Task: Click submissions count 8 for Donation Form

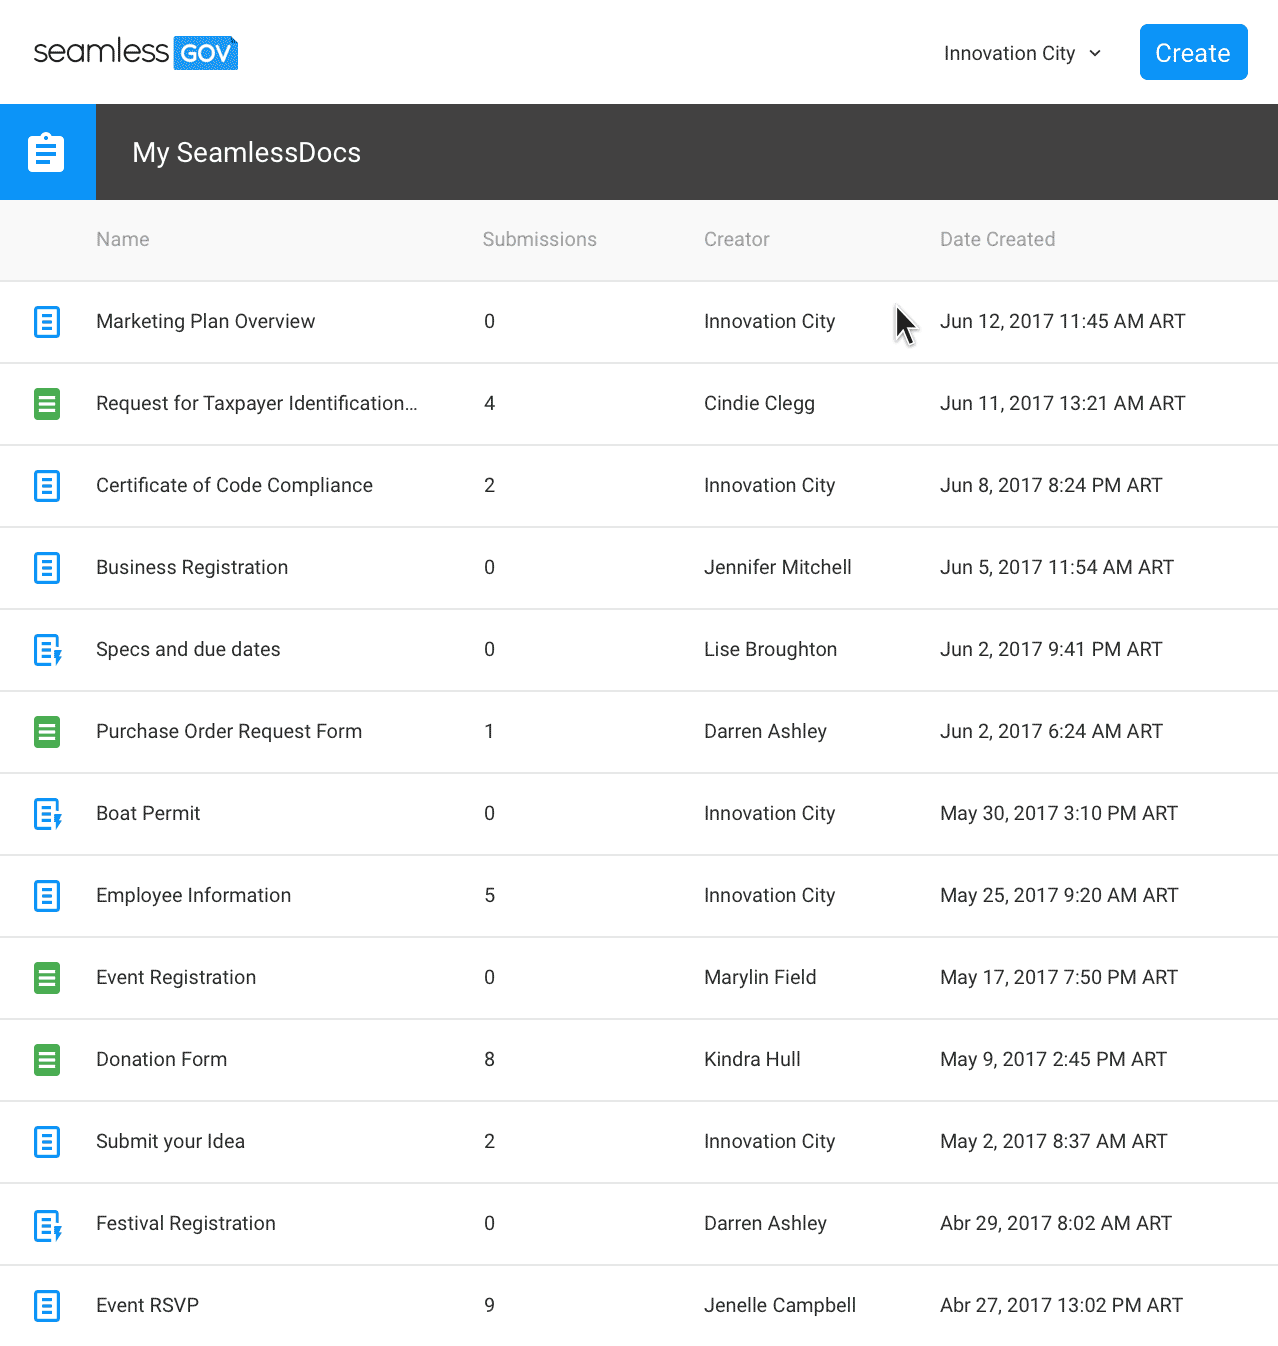Action: (489, 1059)
